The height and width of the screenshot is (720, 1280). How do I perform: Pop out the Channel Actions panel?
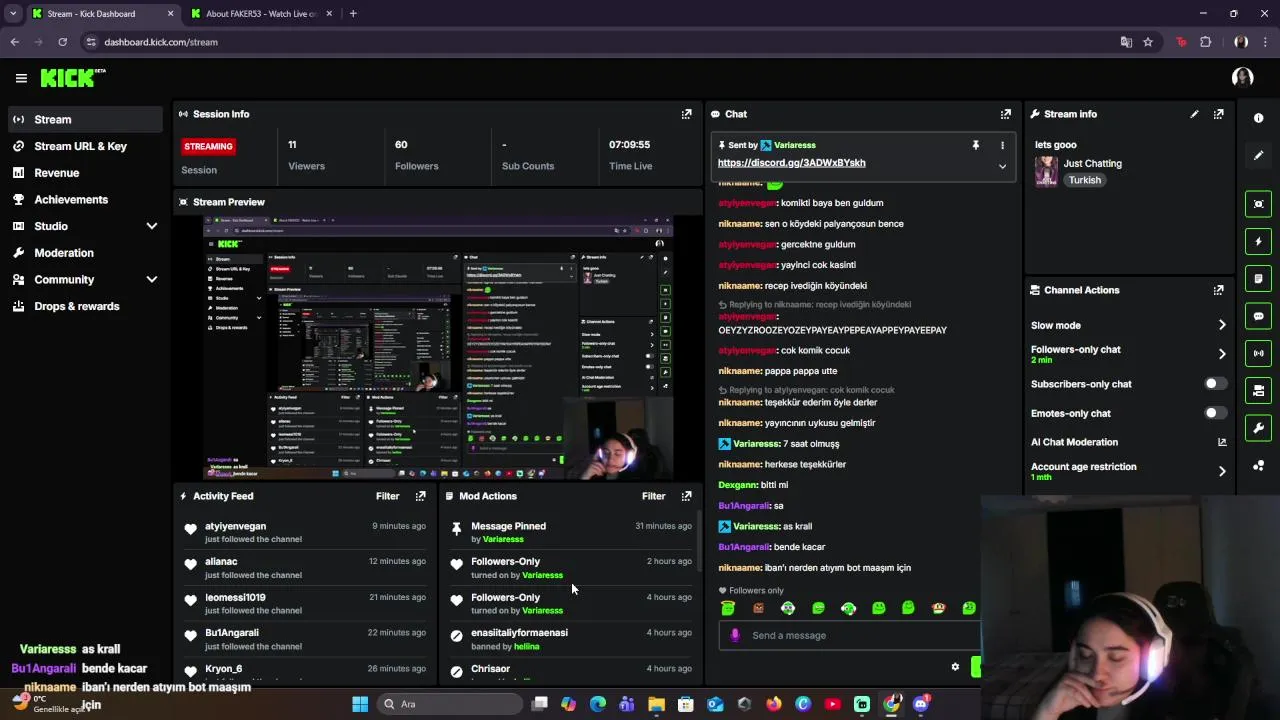coord(1218,290)
